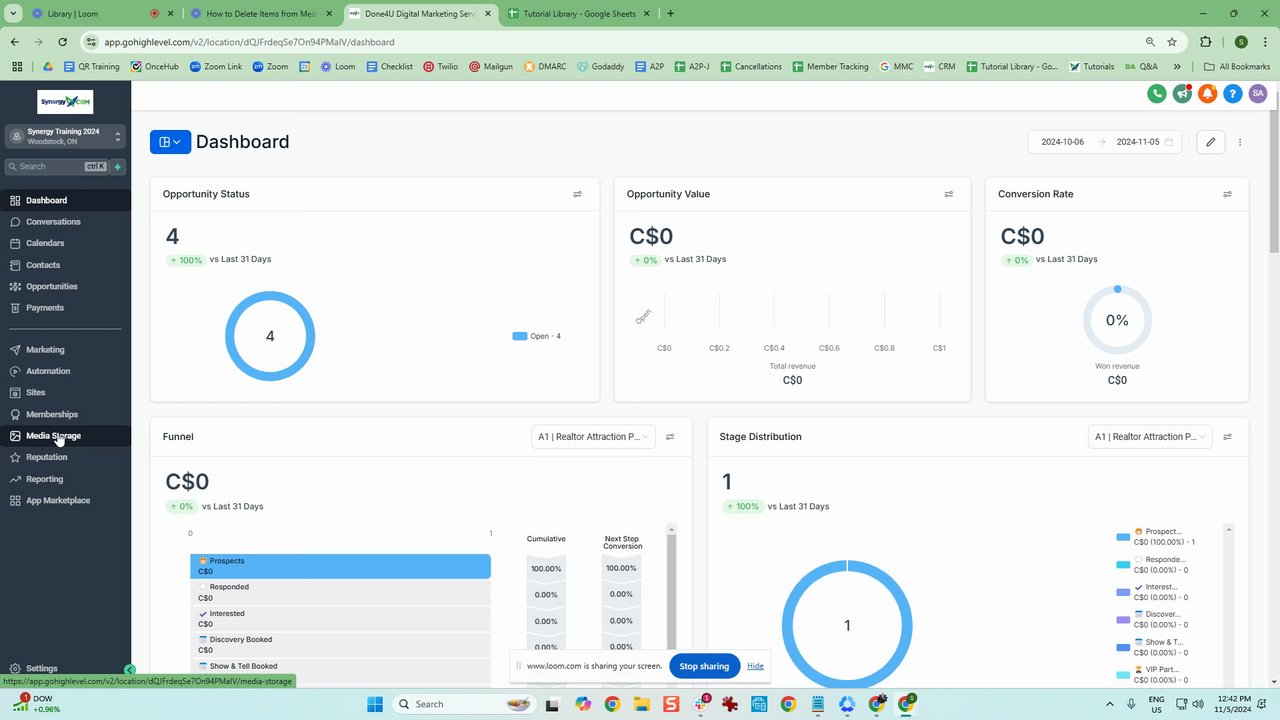The image size is (1280, 720).
Task: Click the pencil Edit Dashboard button
Action: tap(1210, 142)
